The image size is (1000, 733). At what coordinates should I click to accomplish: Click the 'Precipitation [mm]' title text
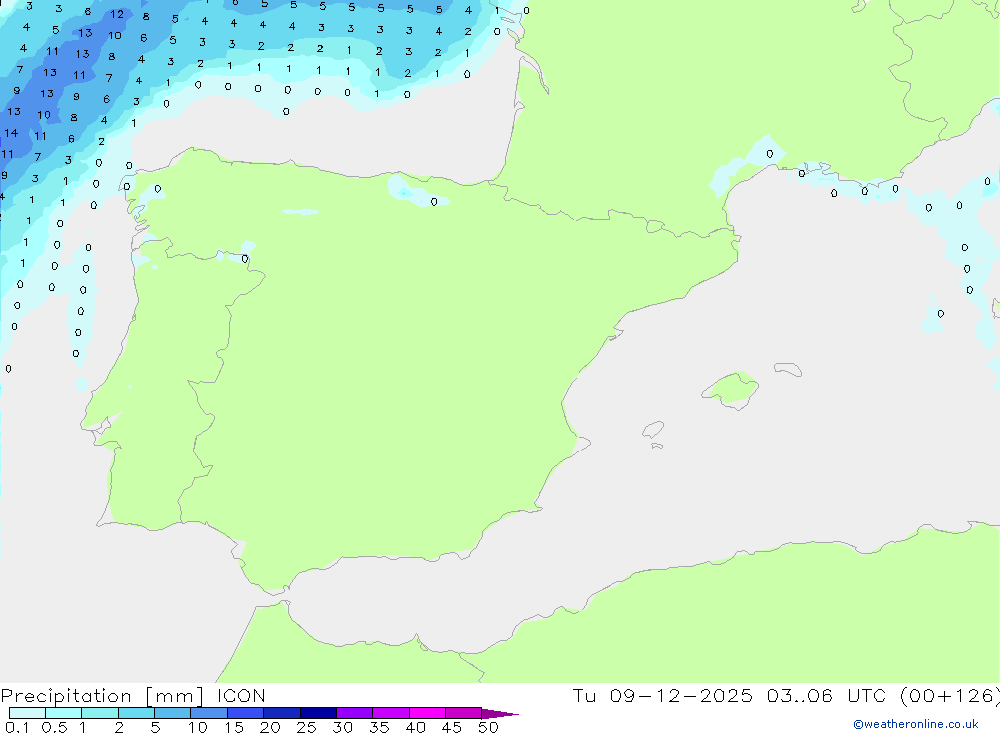[102, 696]
